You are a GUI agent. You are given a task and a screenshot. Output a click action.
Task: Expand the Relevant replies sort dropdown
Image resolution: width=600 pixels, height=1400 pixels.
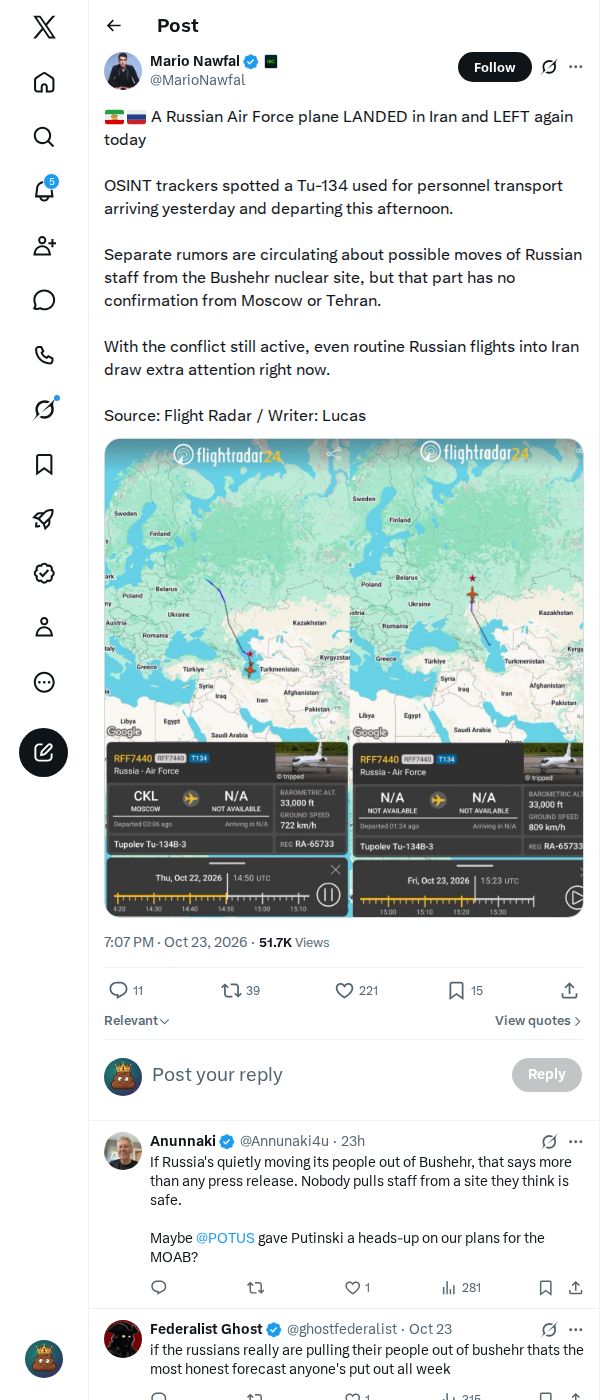pyautogui.click(x=137, y=1021)
